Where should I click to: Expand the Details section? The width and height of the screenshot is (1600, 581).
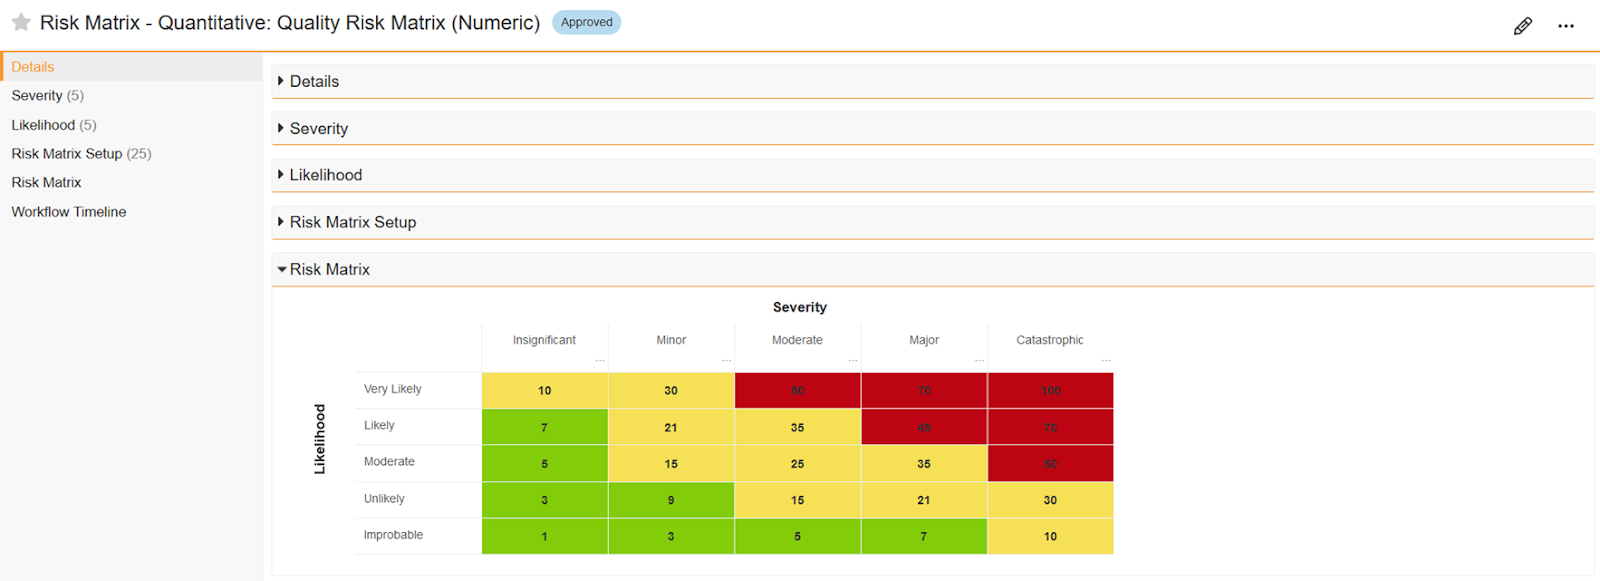click(313, 82)
